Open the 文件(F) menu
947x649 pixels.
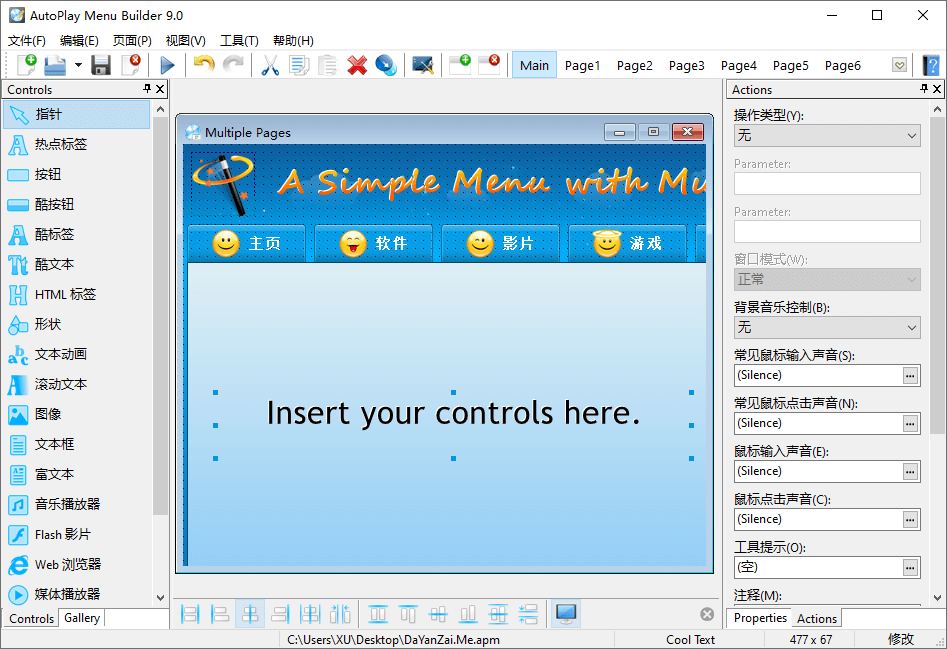27,40
